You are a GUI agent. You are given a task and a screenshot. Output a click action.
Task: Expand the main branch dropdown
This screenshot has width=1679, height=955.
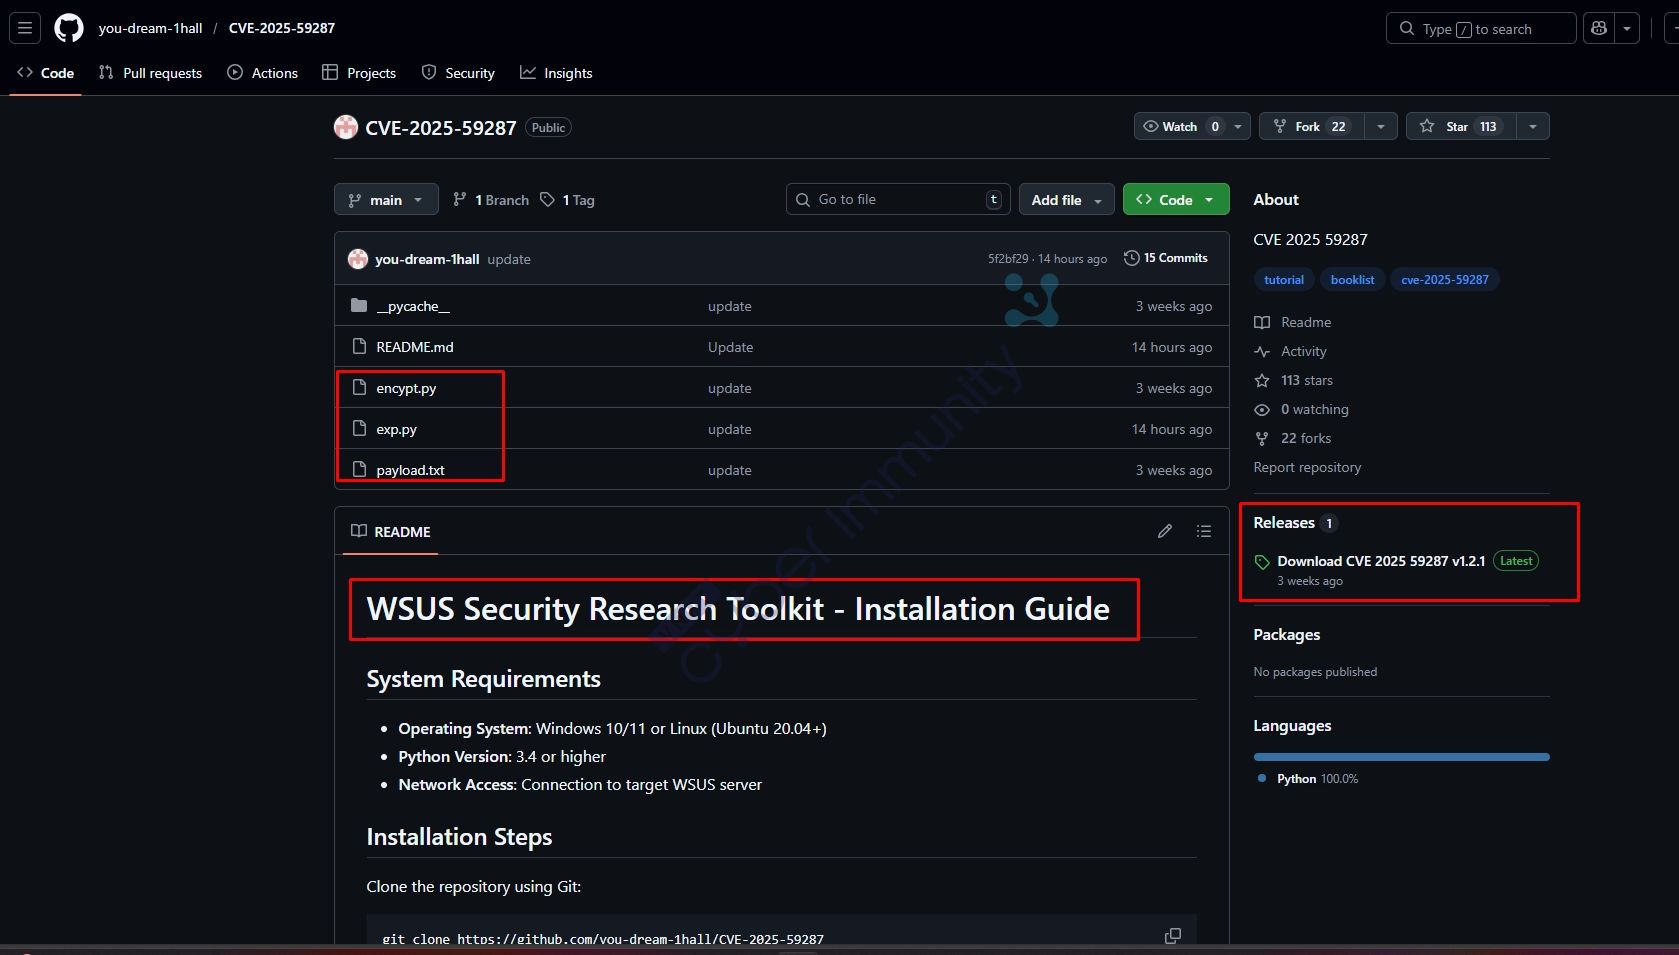tap(386, 200)
